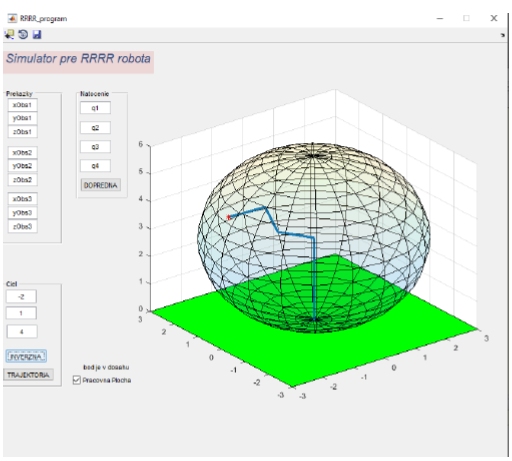This screenshot has height=461, width=512.
Task: Click the Prekazky panel label
Action: (19, 94)
